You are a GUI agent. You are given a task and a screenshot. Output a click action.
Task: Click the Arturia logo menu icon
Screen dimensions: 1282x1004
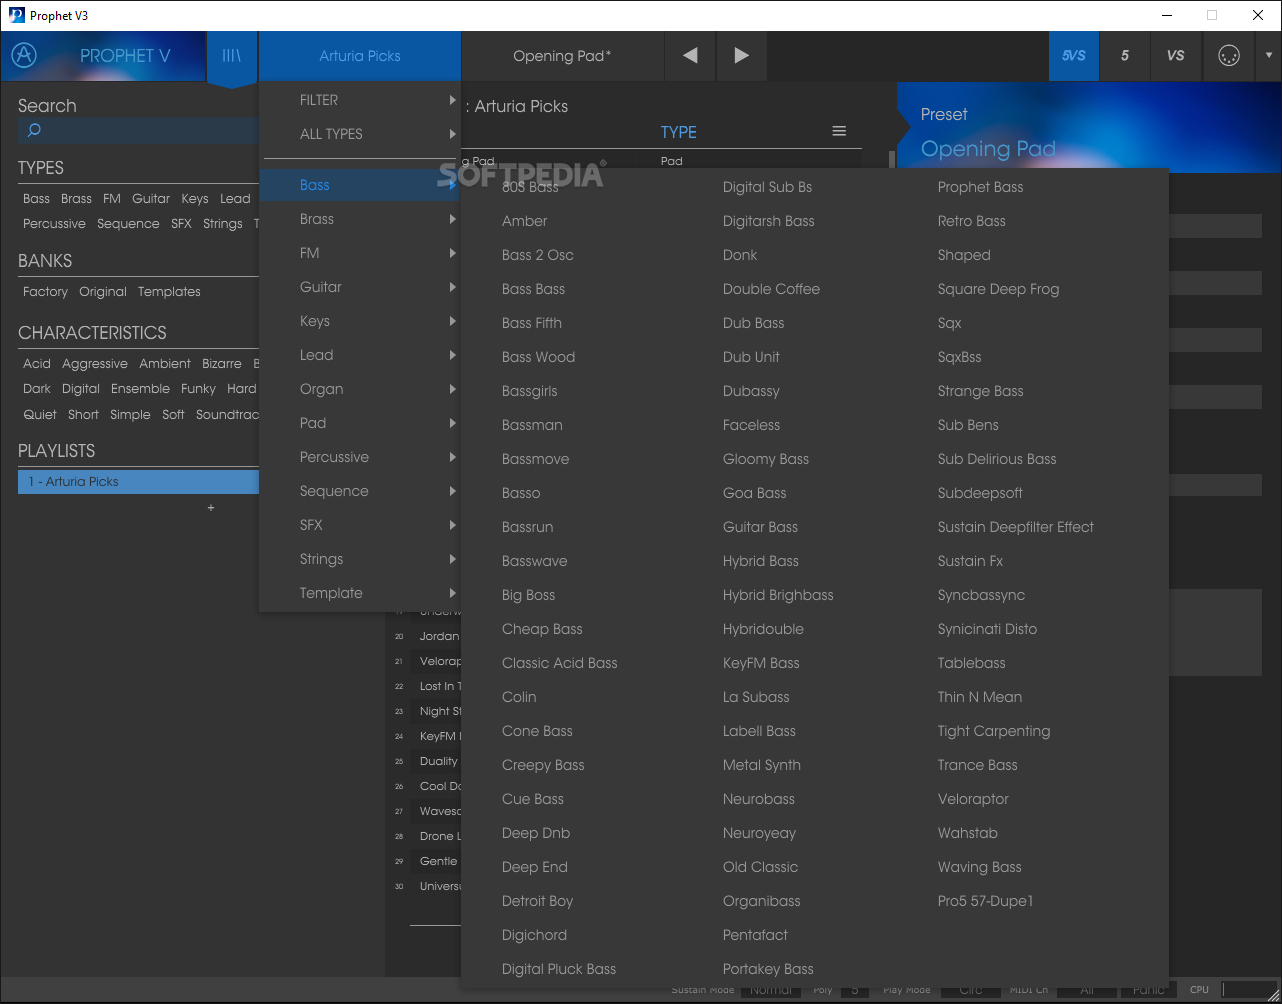[25, 56]
